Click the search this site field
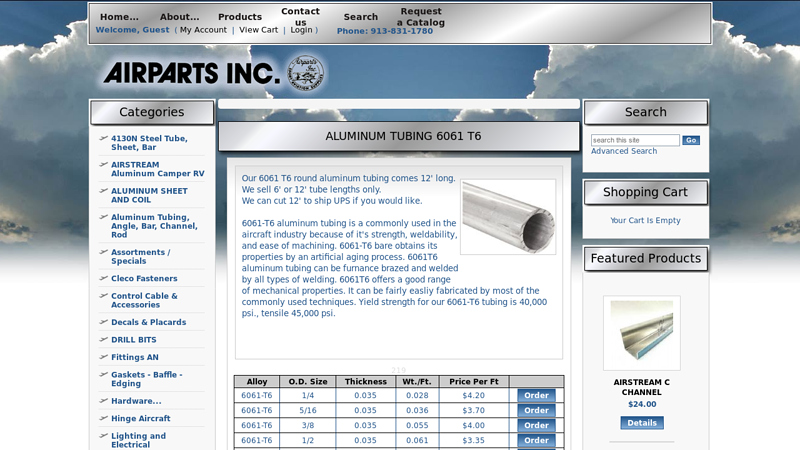The width and height of the screenshot is (800, 450). [635, 140]
